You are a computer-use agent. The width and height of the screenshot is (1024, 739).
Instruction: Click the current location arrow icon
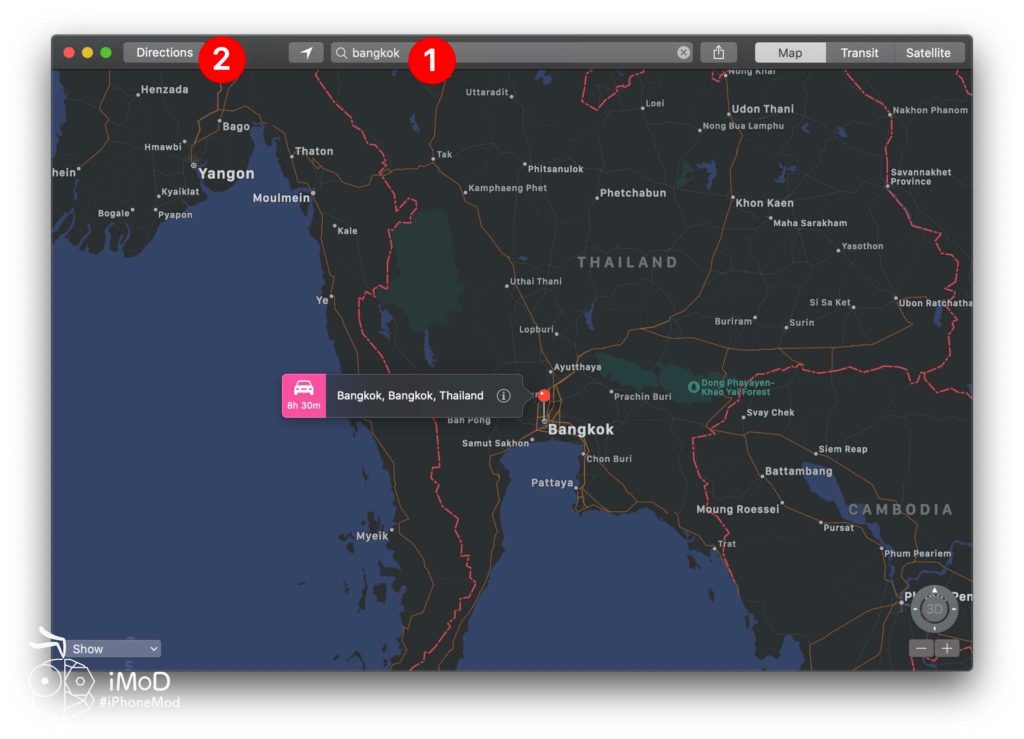click(306, 52)
